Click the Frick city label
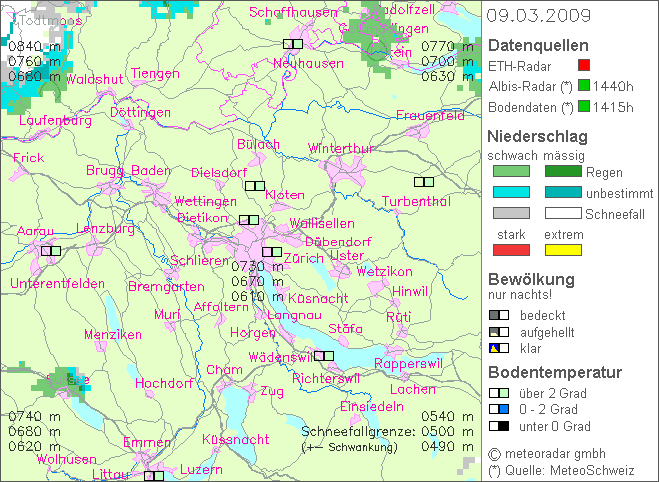The width and height of the screenshot is (659, 482). tap(29, 158)
